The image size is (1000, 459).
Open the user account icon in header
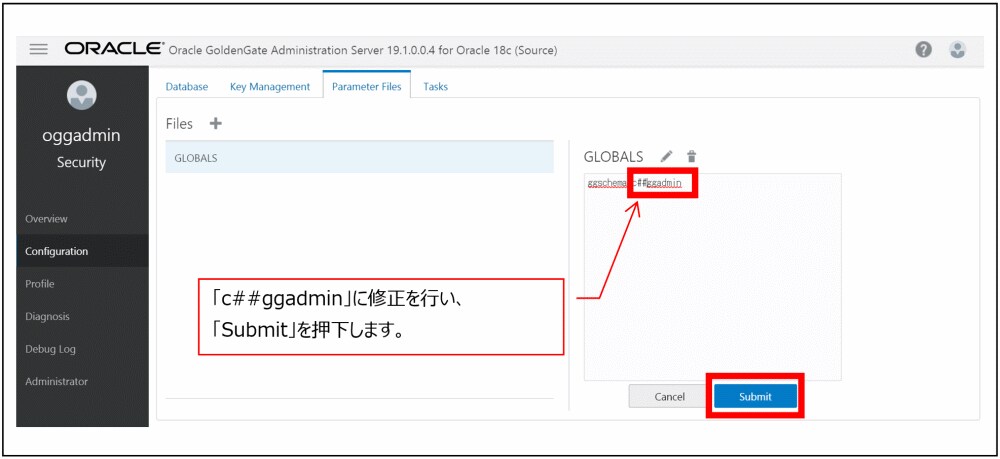pos(957,50)
